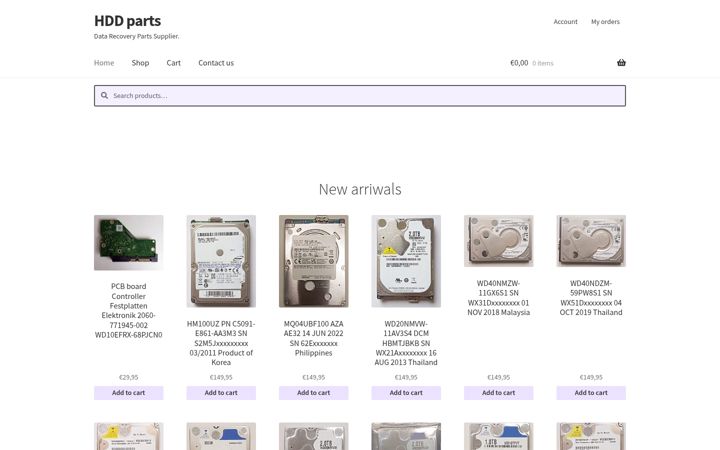Open WD40NDZM-59PW8S1 product title
Viewport: 720px width, 450px height.
591,298
